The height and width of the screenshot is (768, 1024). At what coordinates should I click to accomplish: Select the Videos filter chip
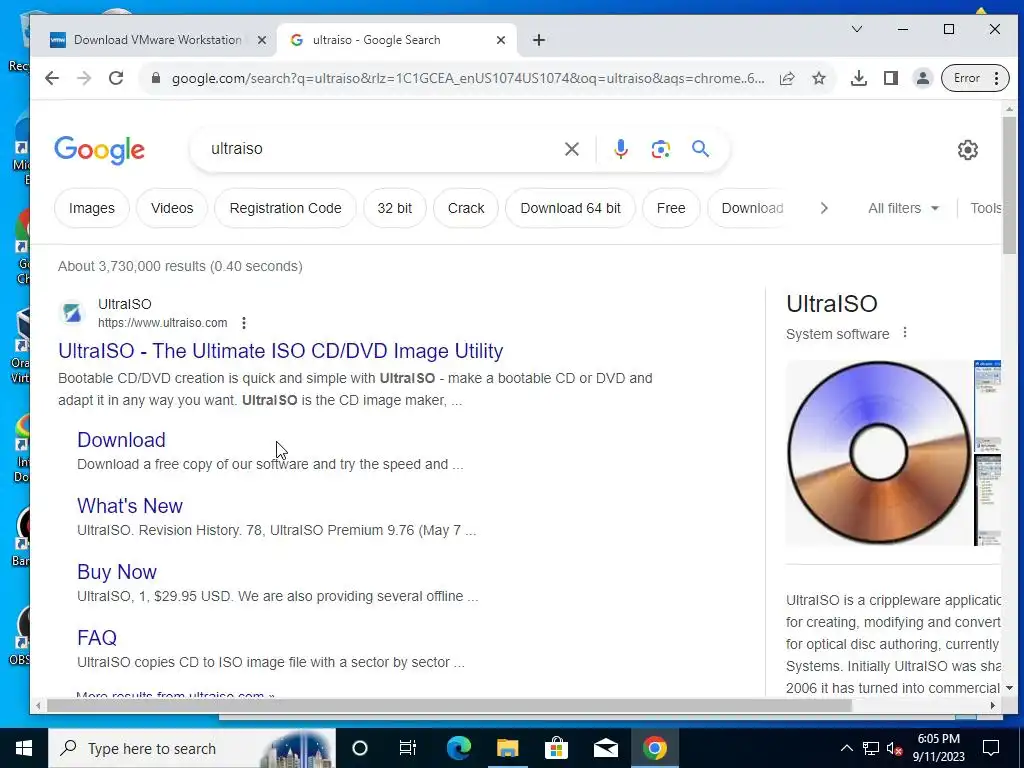[172, 208]
